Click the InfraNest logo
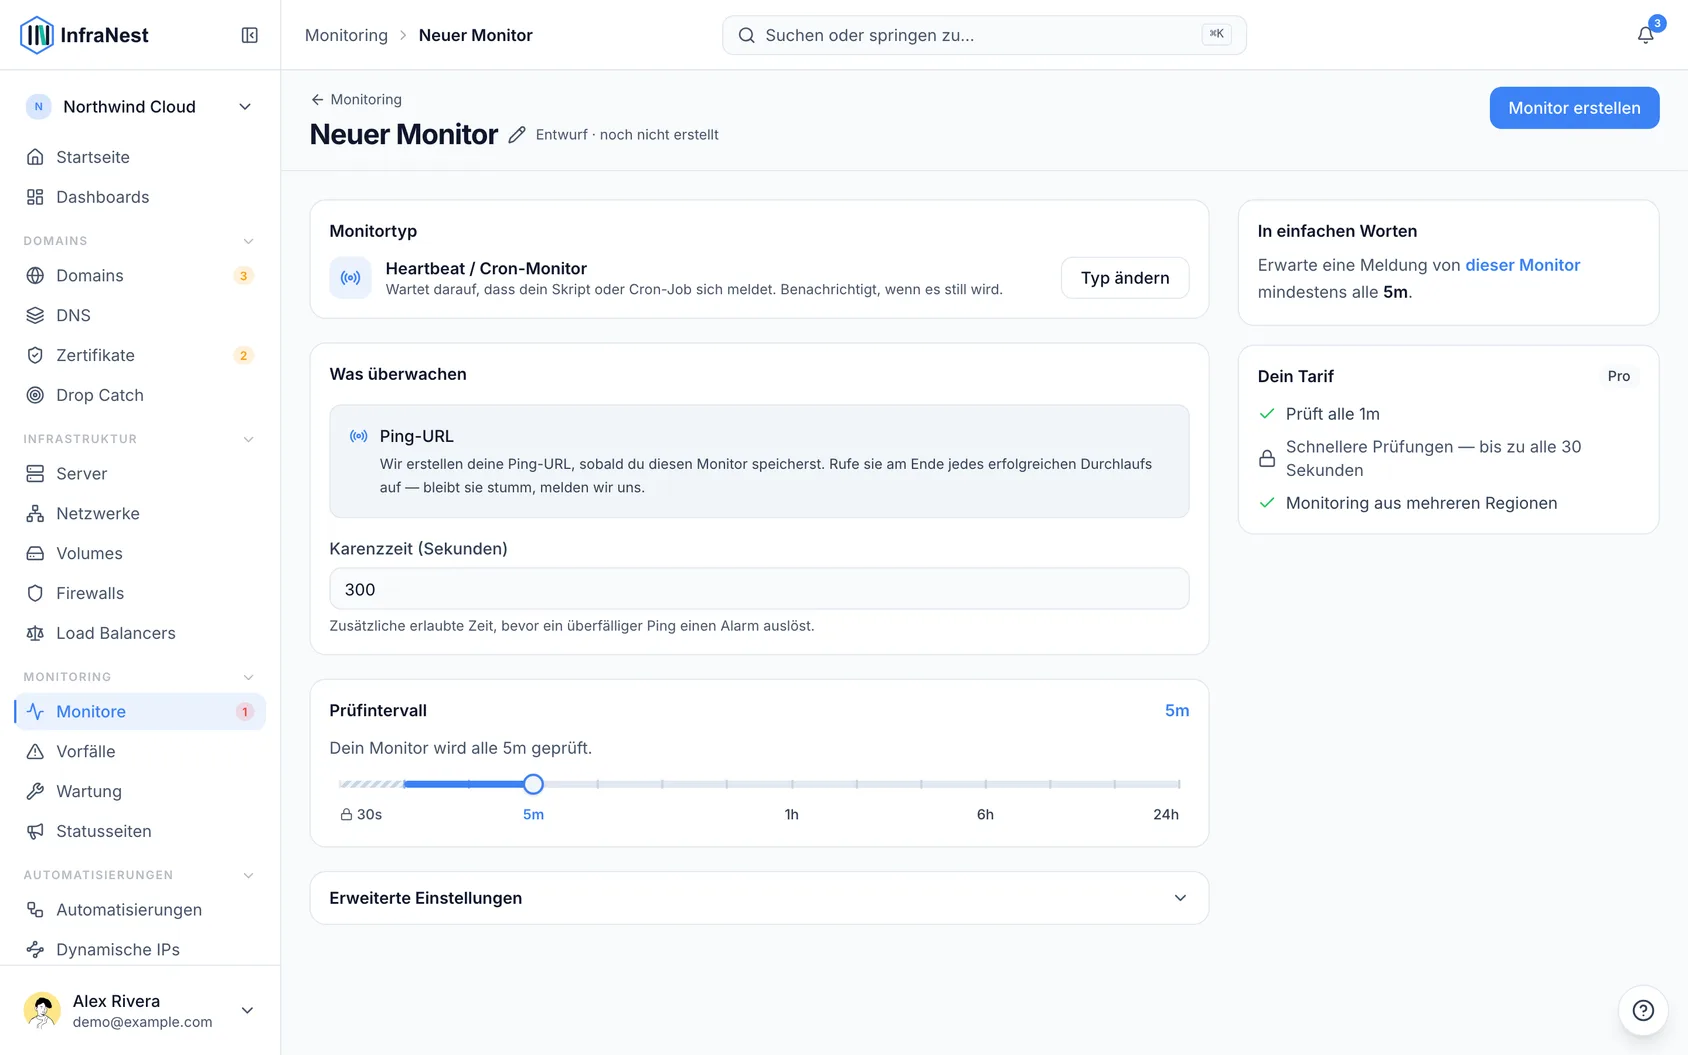Viewport: 1688px width, 1055px height. (84, 35)
